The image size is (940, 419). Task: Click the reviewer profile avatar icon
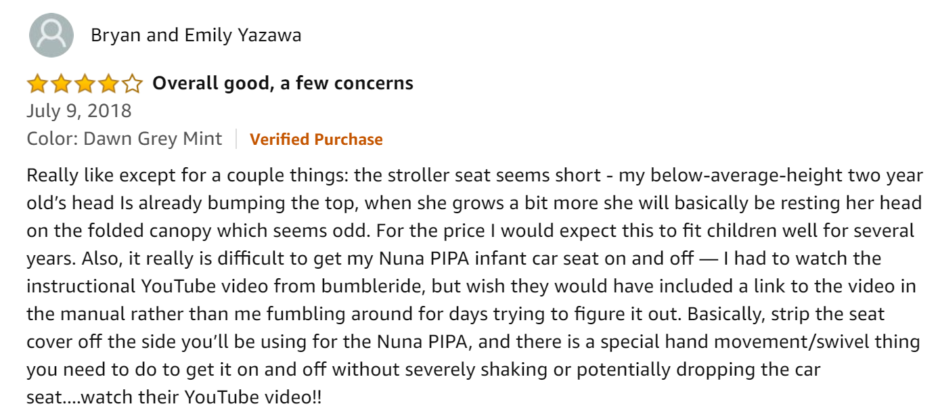[50, 36]
